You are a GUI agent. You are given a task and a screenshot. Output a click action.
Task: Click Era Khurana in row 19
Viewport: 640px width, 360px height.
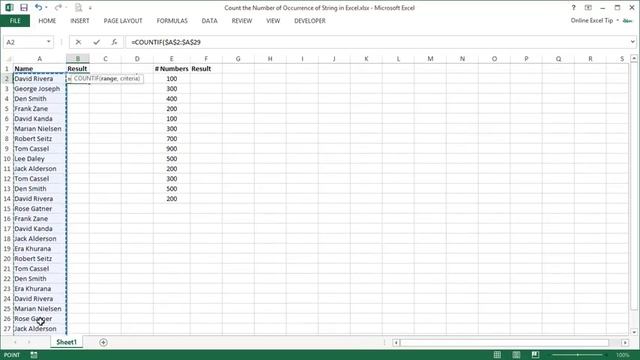(x=40, y=249)
